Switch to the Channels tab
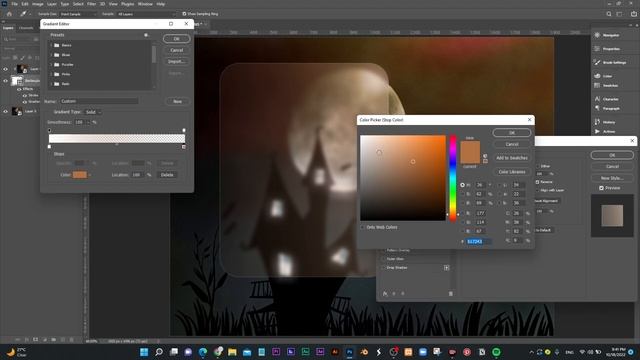Image resolution: width=640 pixels, height=360 pixels. pos(26,28)
